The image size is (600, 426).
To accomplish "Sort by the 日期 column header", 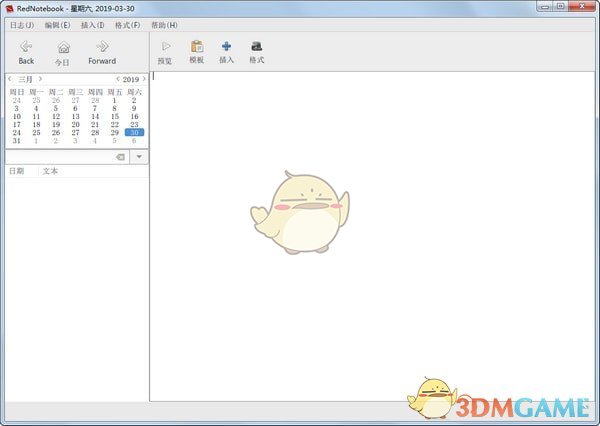I will [18, 171].
